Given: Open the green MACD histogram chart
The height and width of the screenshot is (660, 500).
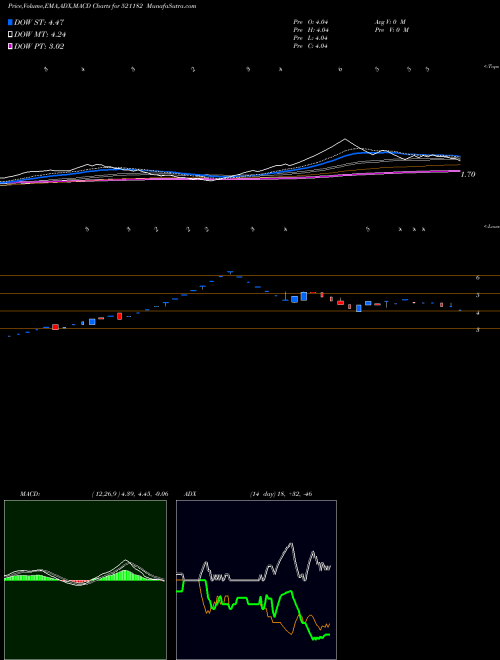Looking at the screenshot, I should pyautogui.click(x=85, y=580).
